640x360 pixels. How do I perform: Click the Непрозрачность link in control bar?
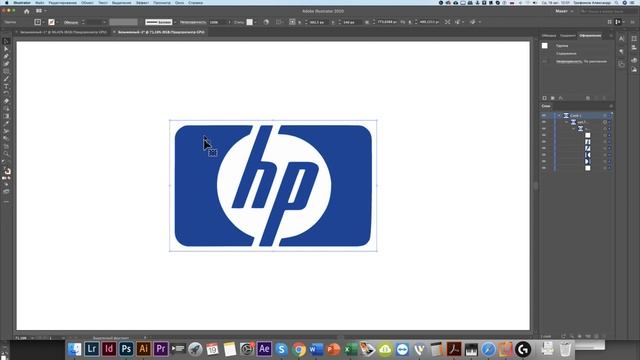click(193, 22)
